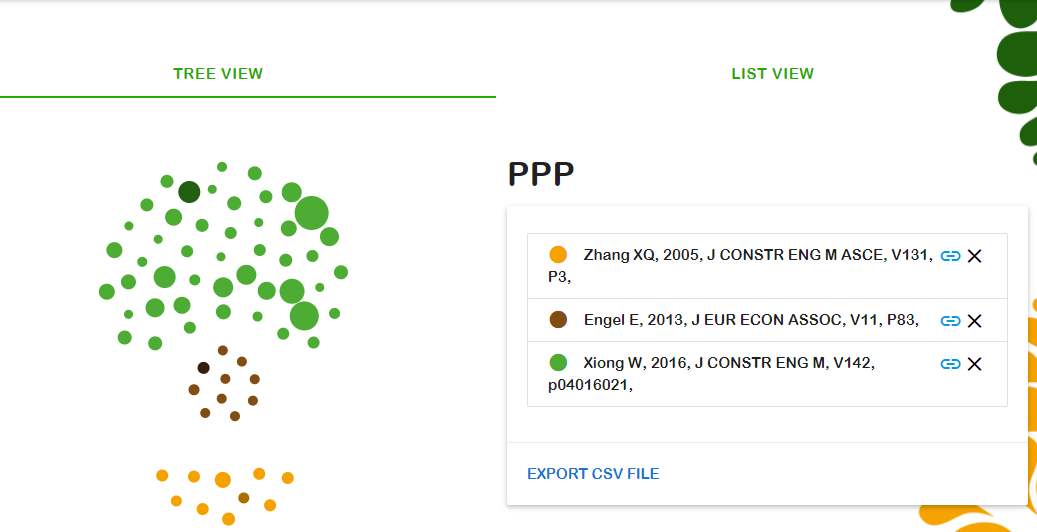Screen dimensions: 1037x532
Task: Switch to the List View tab
Action: 772,74
